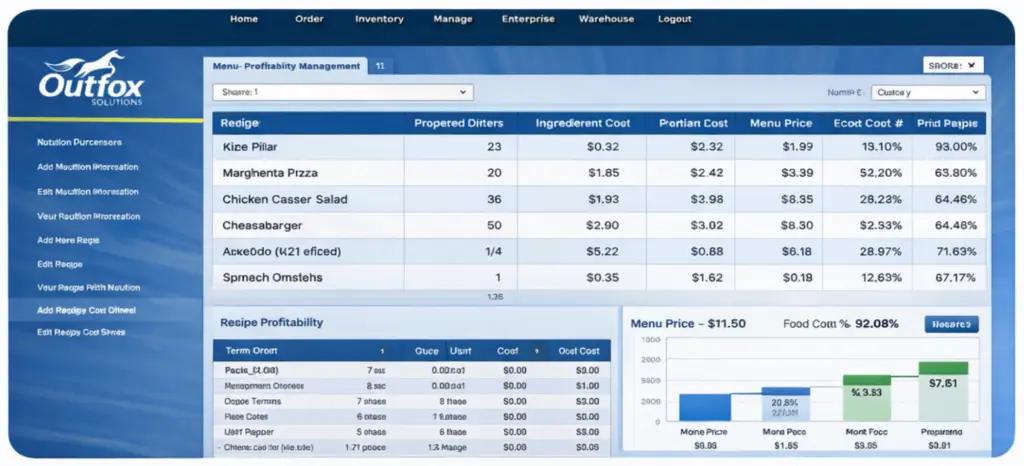Select Inventory in the top navigation

(379, 19)
